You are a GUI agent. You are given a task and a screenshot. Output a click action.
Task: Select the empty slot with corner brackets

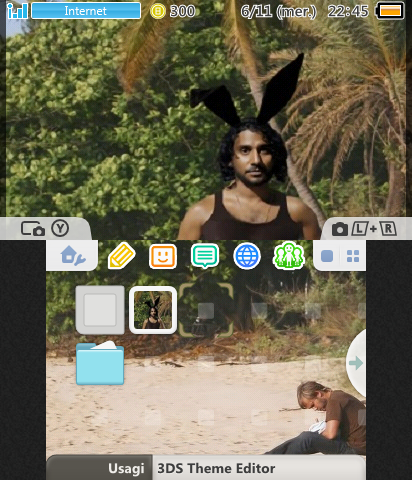point(206,310)
